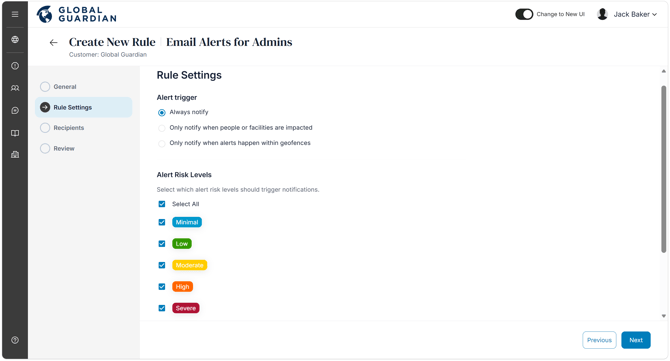The image size is (670, 361).
Task: Click the building icon in sidebar
Action: pos(15,155)
